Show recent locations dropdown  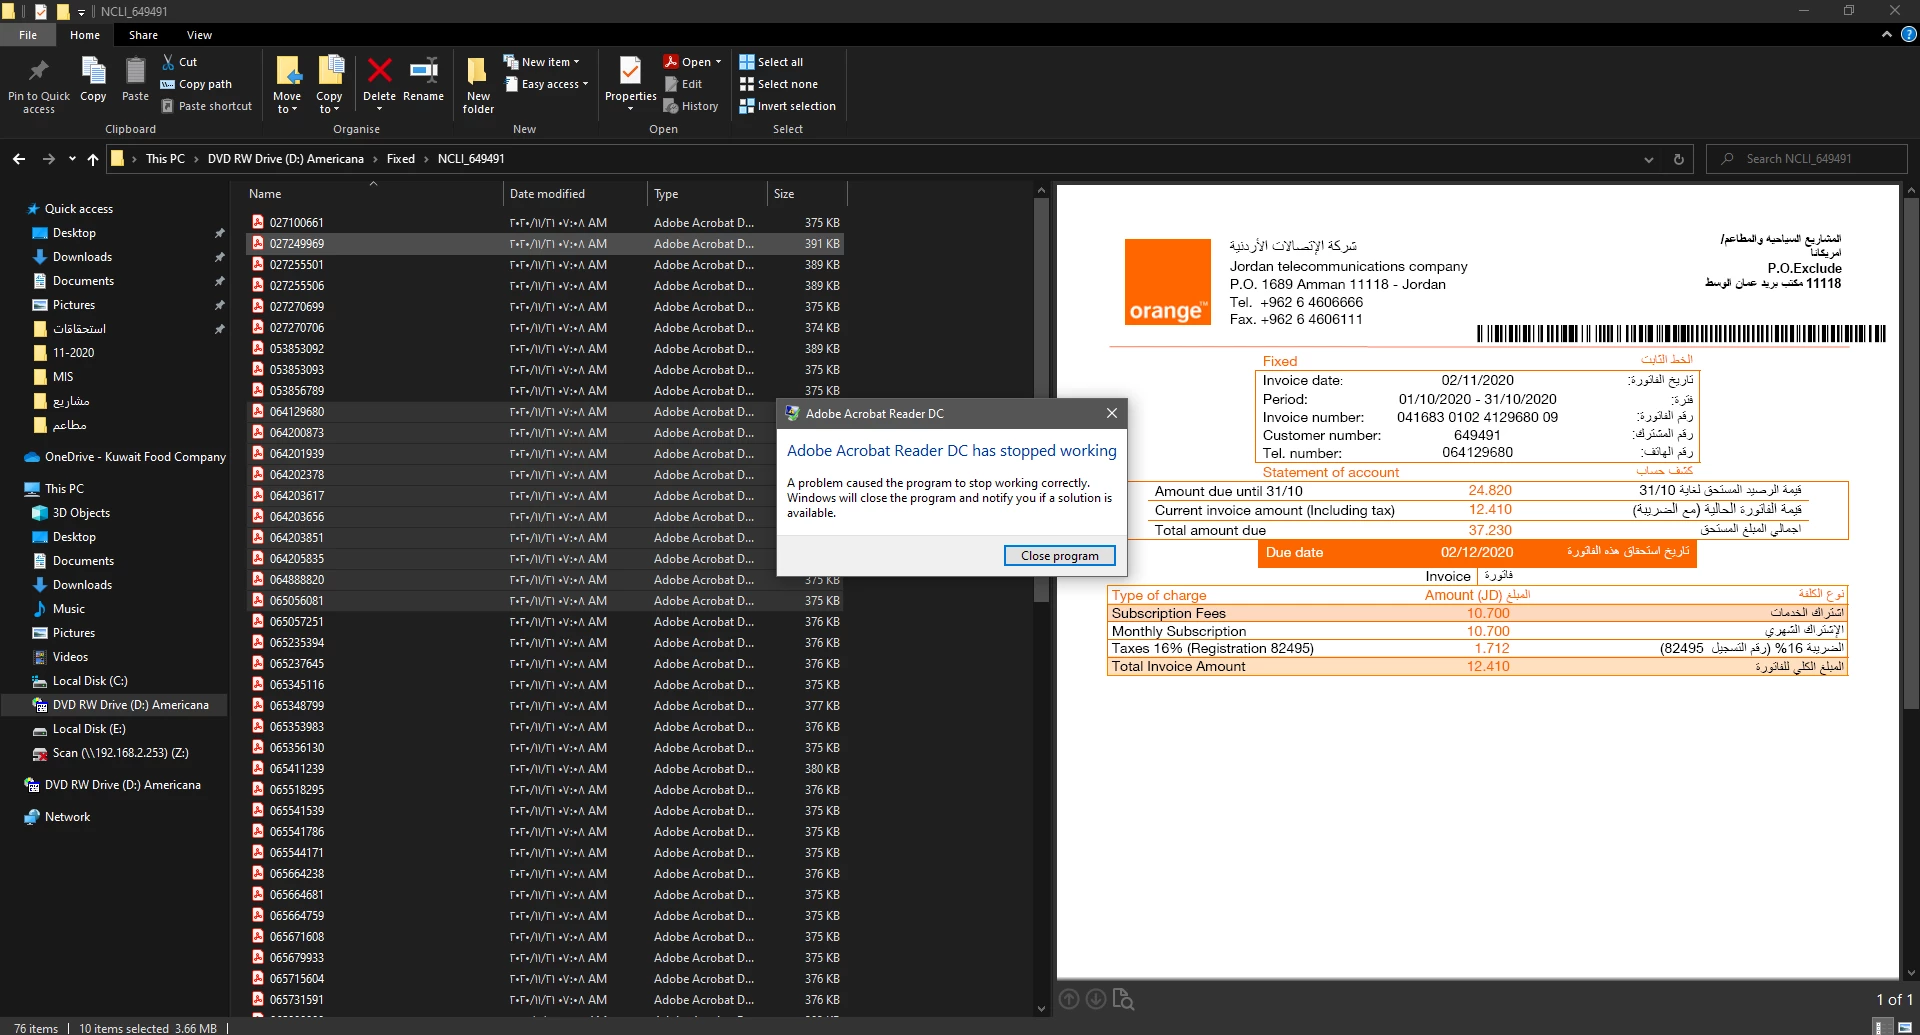[72, 159]
